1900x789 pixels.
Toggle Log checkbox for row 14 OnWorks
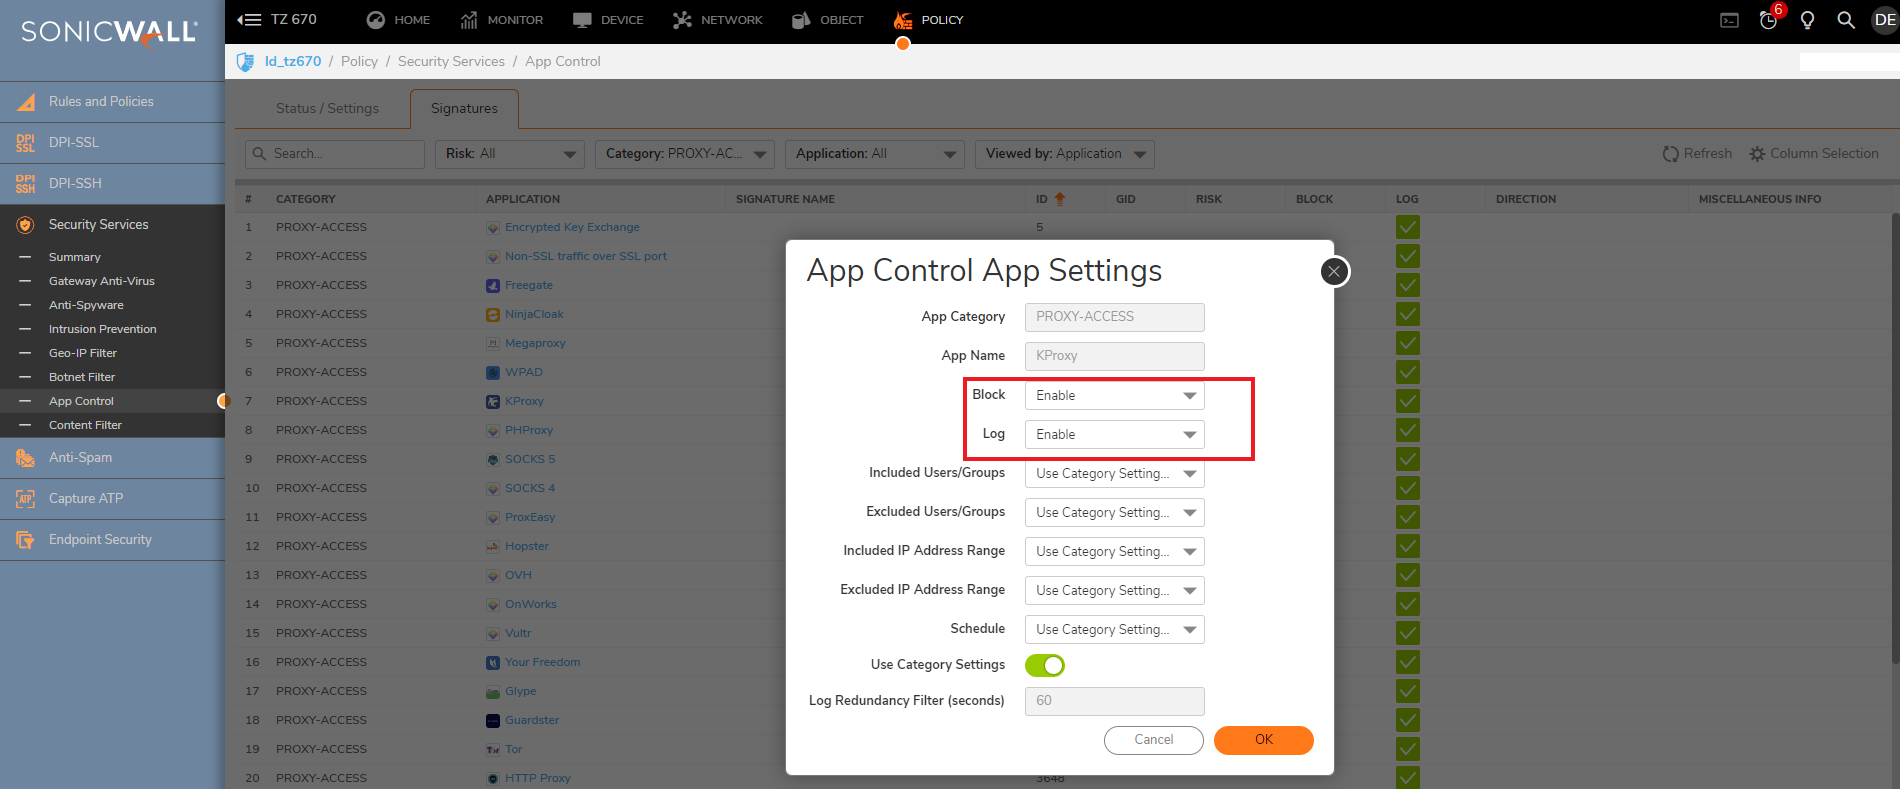[1408, 604]
